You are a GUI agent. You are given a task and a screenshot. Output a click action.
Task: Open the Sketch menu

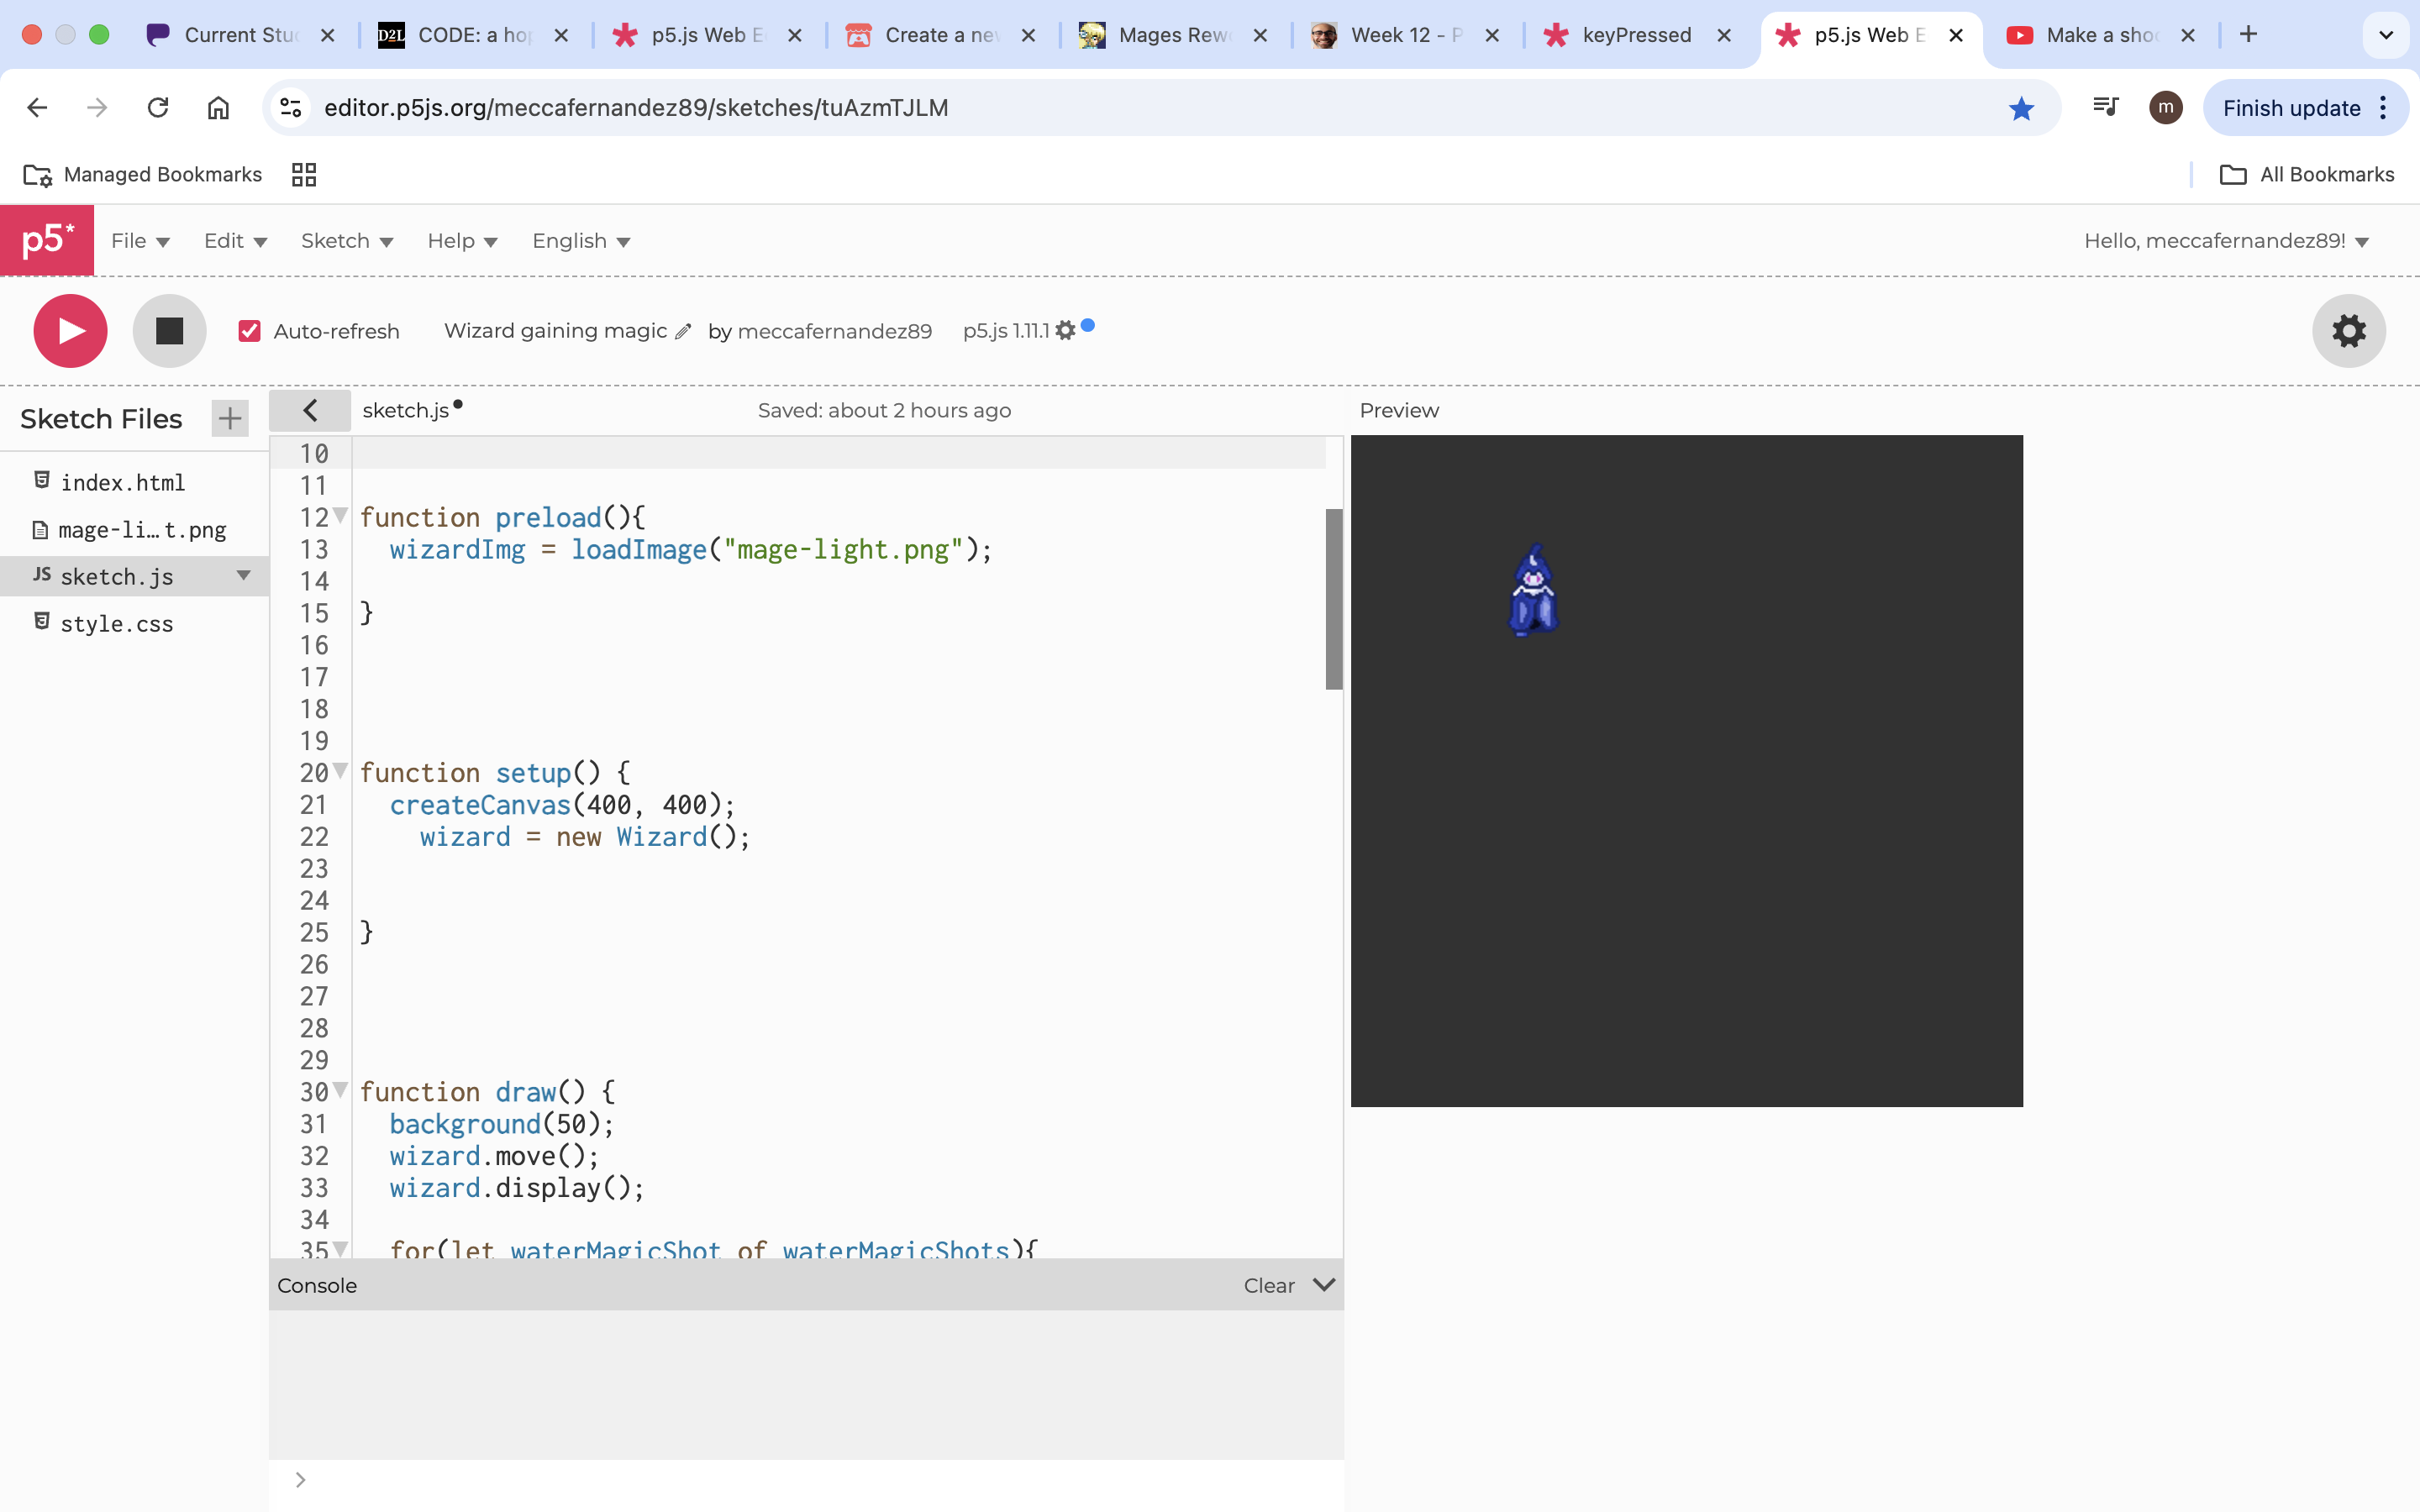point(346,241)
